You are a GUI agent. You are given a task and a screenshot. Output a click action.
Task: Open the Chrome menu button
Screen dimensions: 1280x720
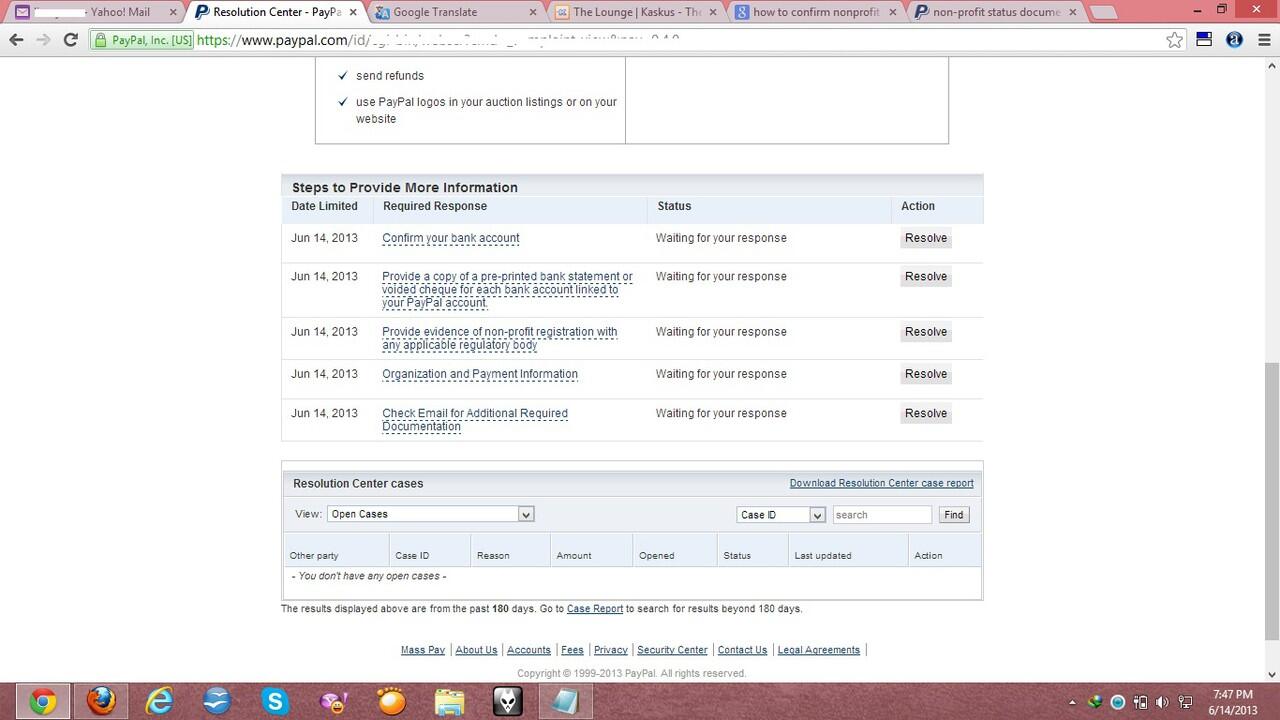click(x=1265, y=40)
